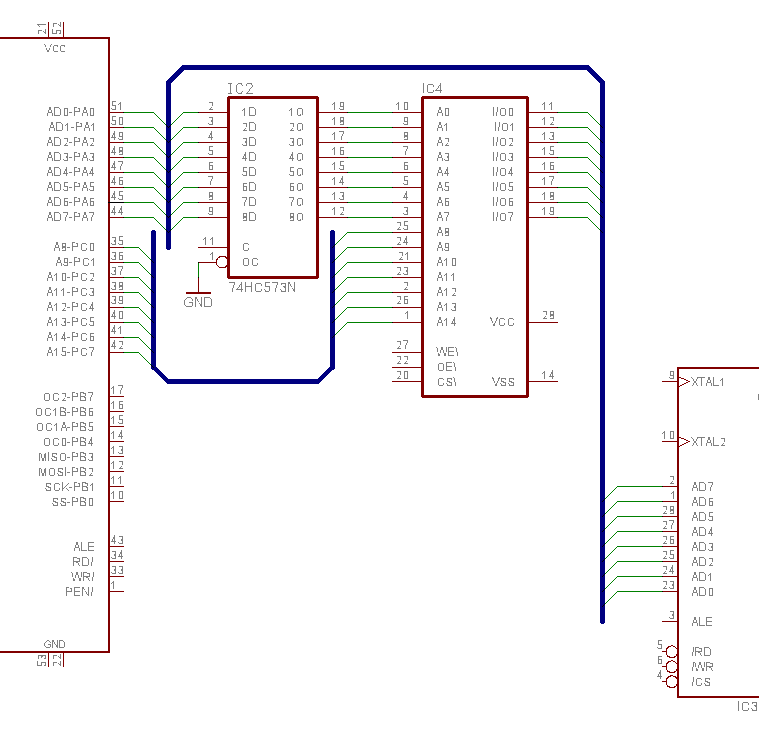Screen dimensions: 759x745
Task: Select the AD4-PA4 pin label
Action: point(71,172)
